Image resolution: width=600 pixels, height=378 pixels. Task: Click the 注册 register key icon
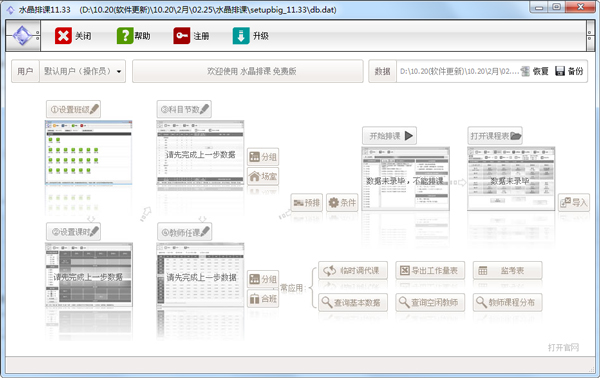point(182,36)
